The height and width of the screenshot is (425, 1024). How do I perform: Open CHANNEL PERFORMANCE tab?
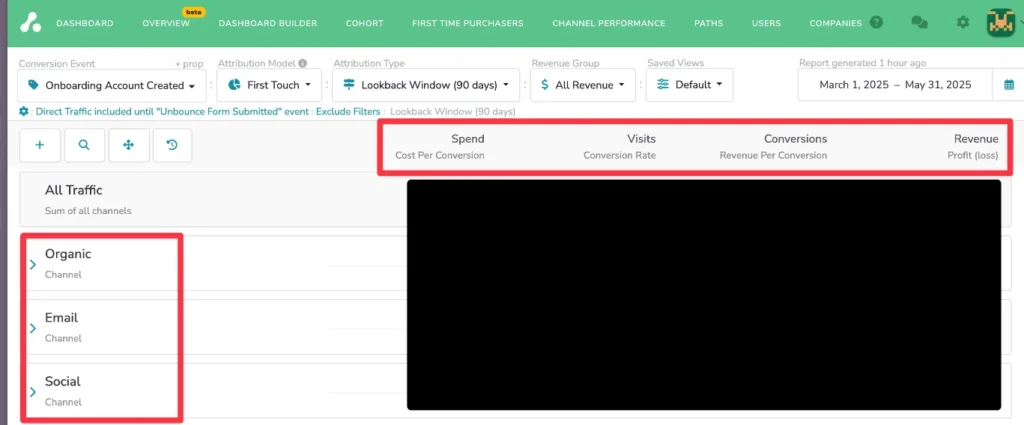tap(609, 23)
